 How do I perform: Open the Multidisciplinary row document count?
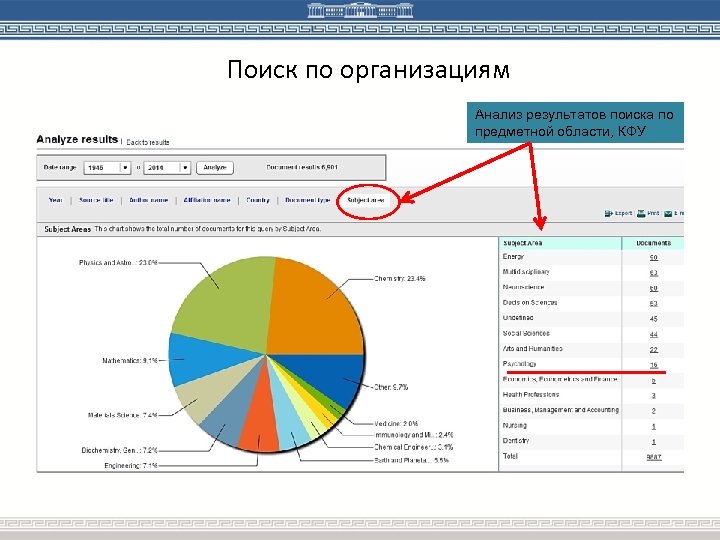coord(653,273)
